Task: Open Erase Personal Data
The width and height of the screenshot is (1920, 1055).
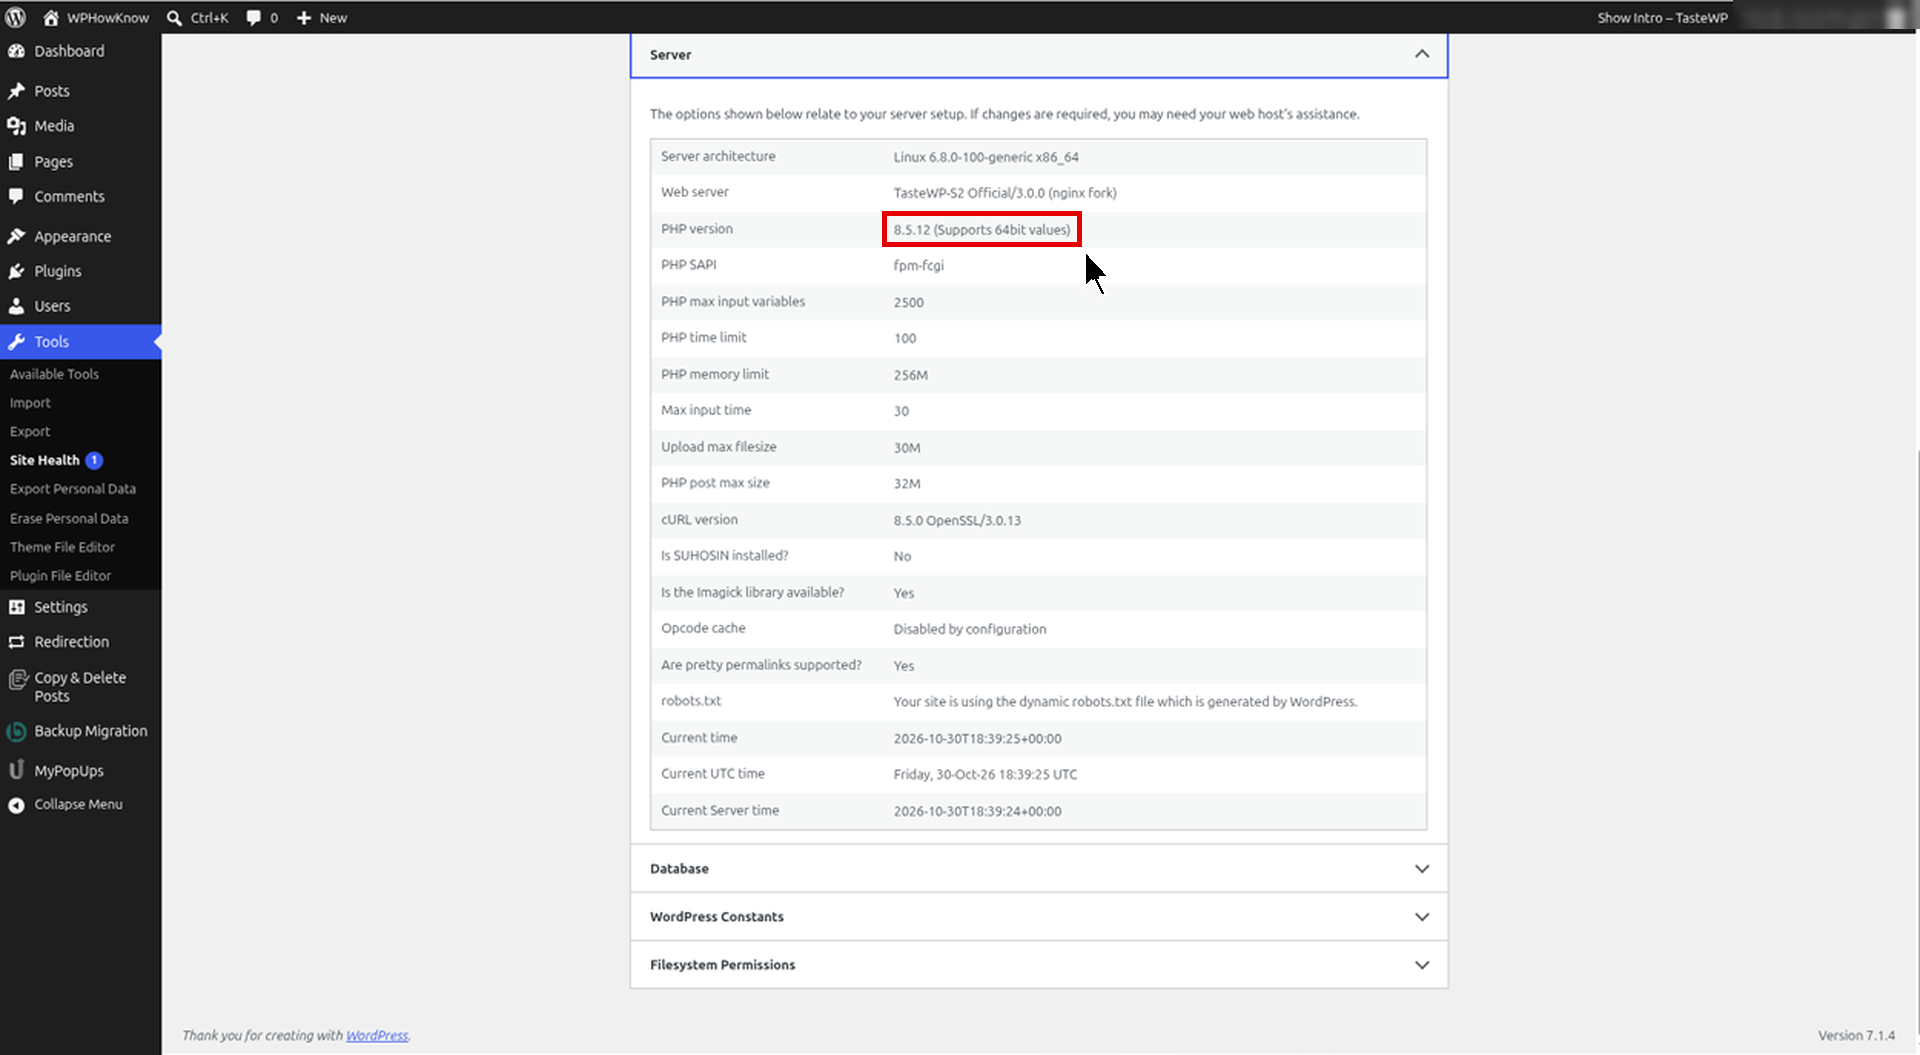Action: click(x=69, y=519)
